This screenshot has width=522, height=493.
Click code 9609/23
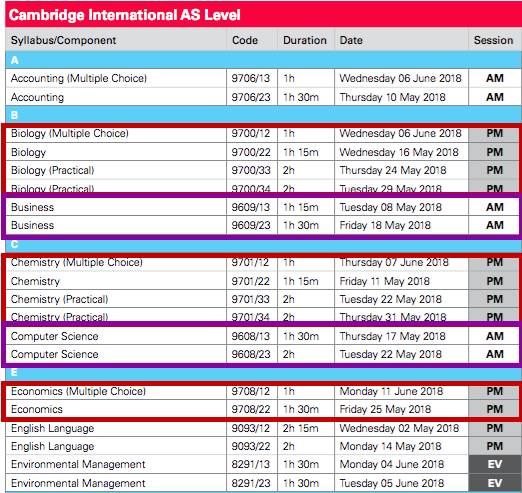[x=251, y=225]
